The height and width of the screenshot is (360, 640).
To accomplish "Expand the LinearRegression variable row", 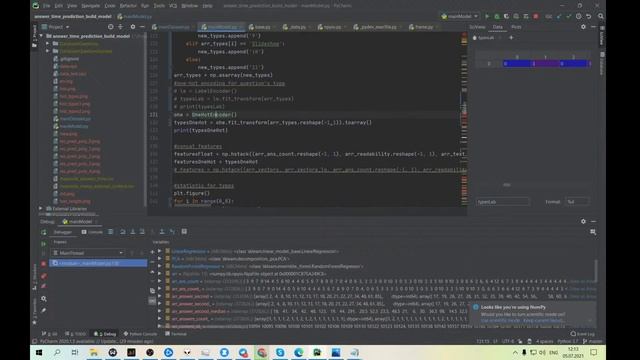I will [160, 251].
